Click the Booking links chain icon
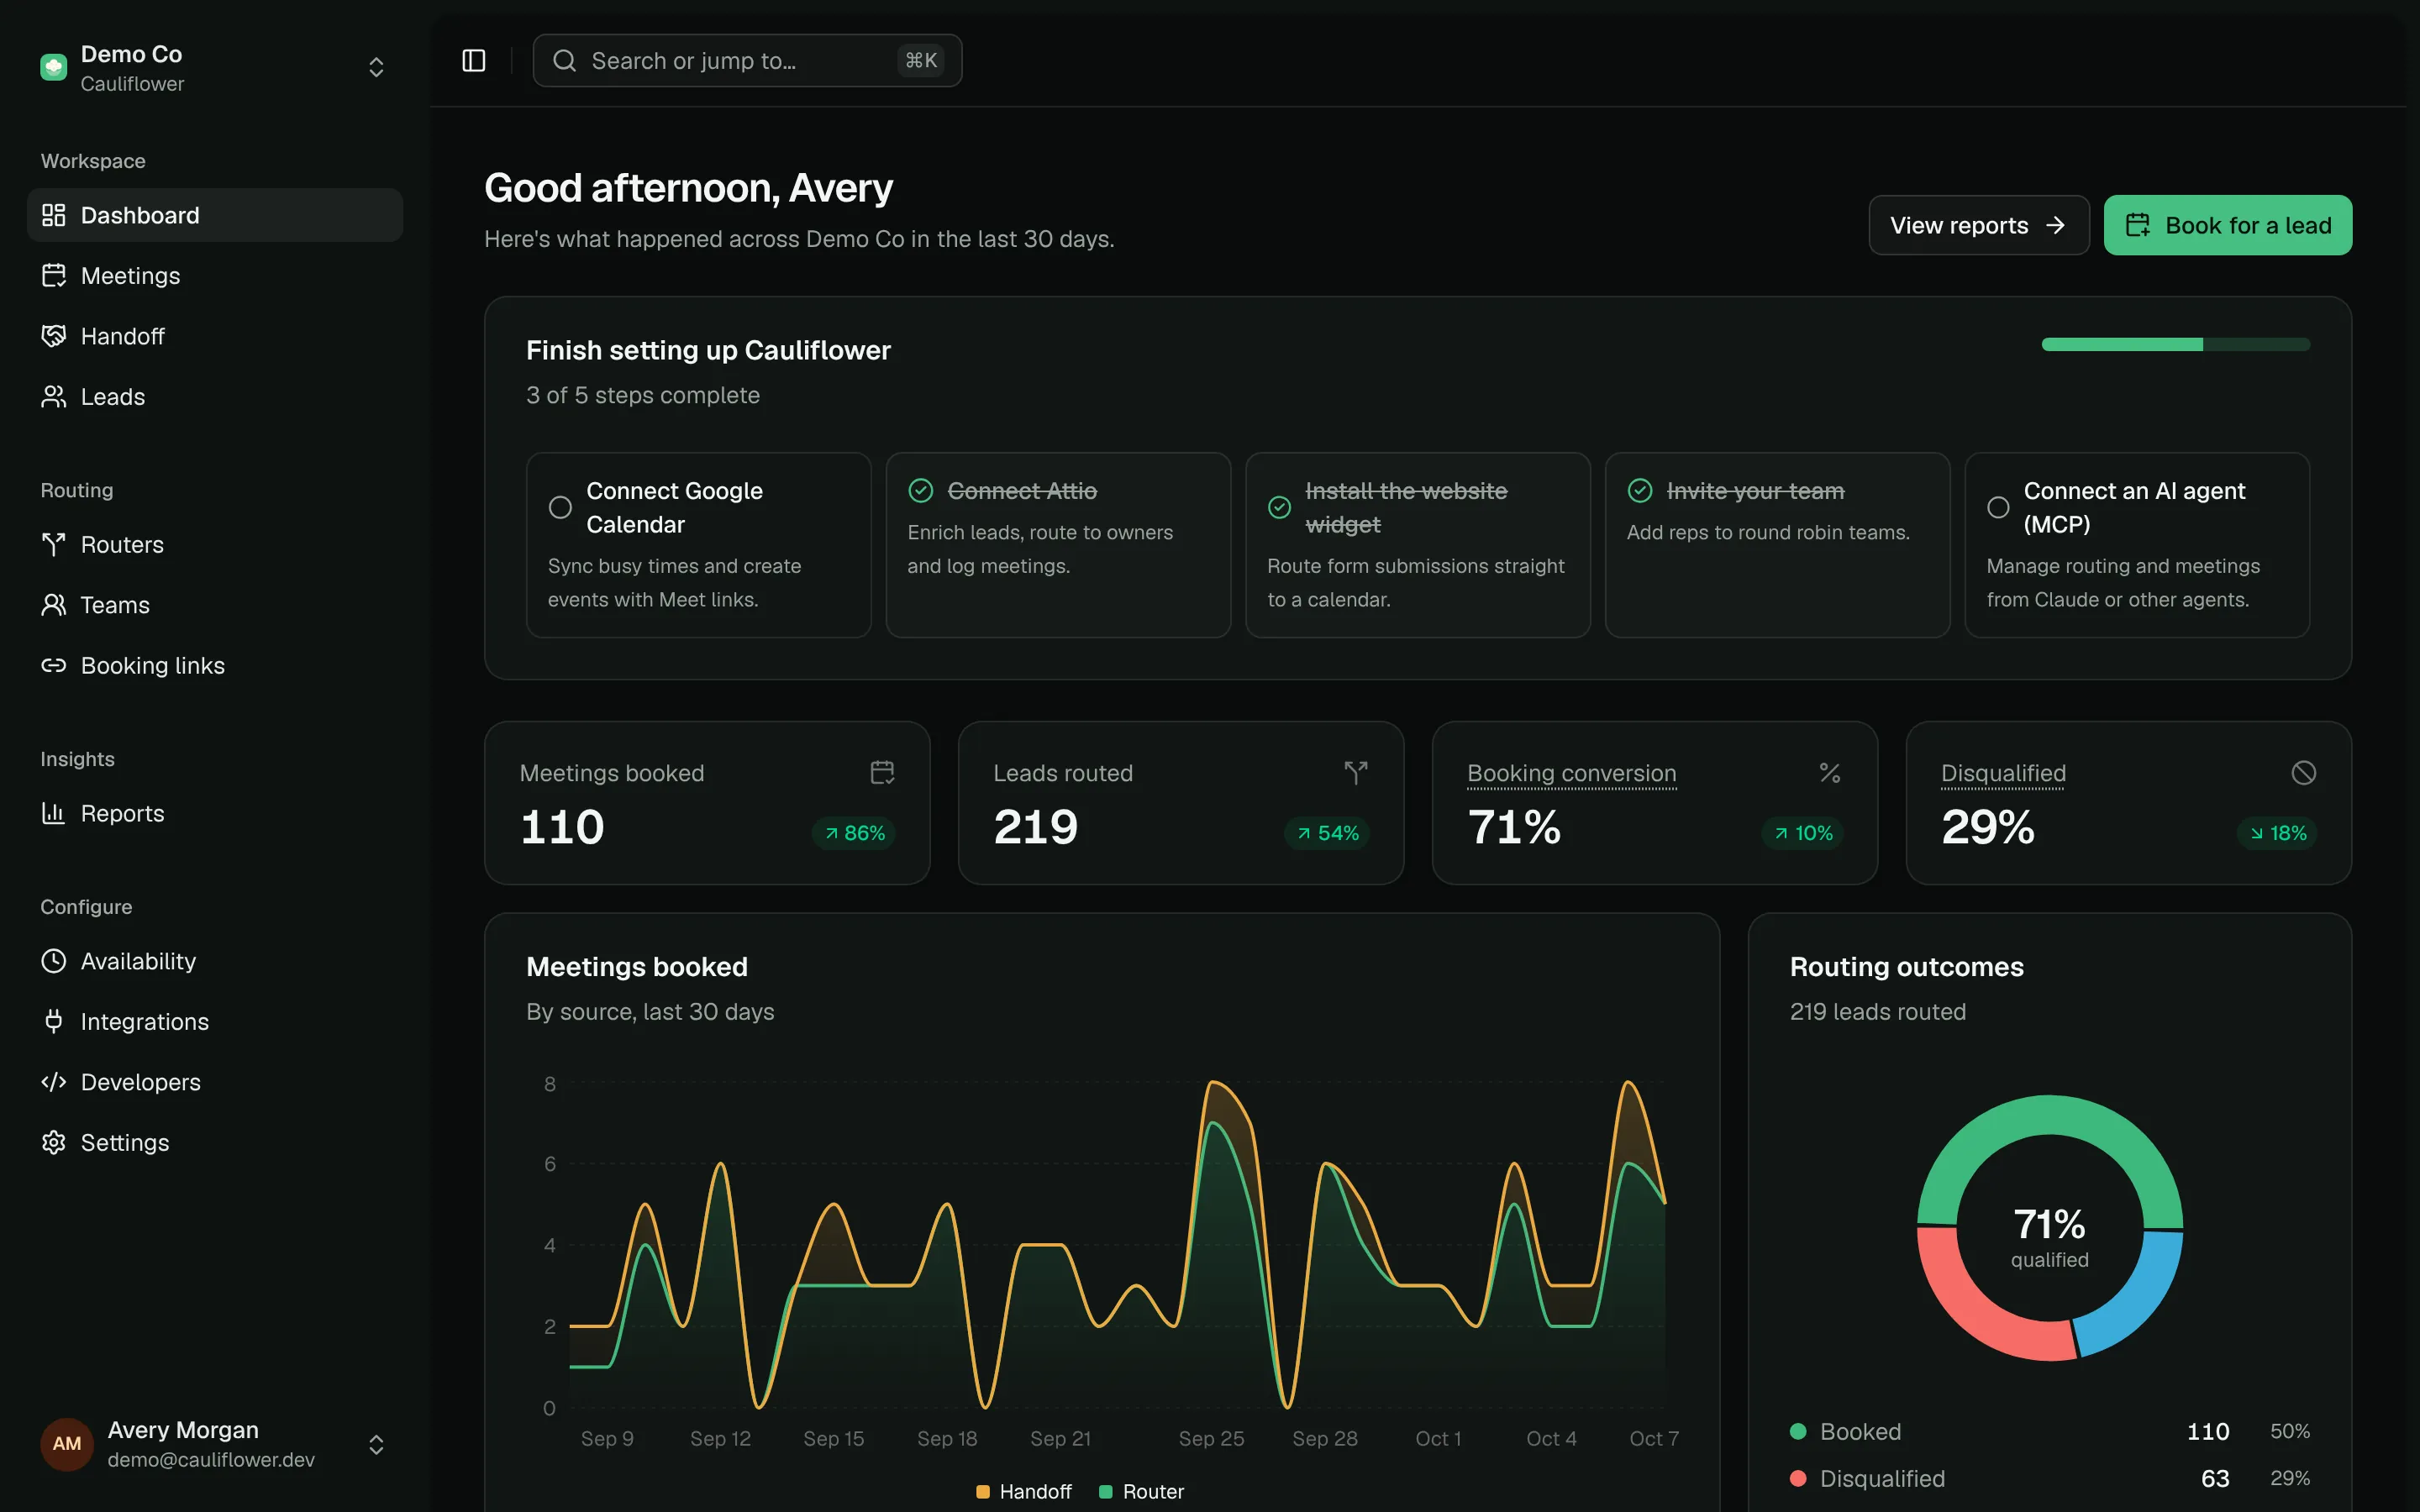Image resolution: width=2420 pixels, height=1512 pixels. coord(54,665)
